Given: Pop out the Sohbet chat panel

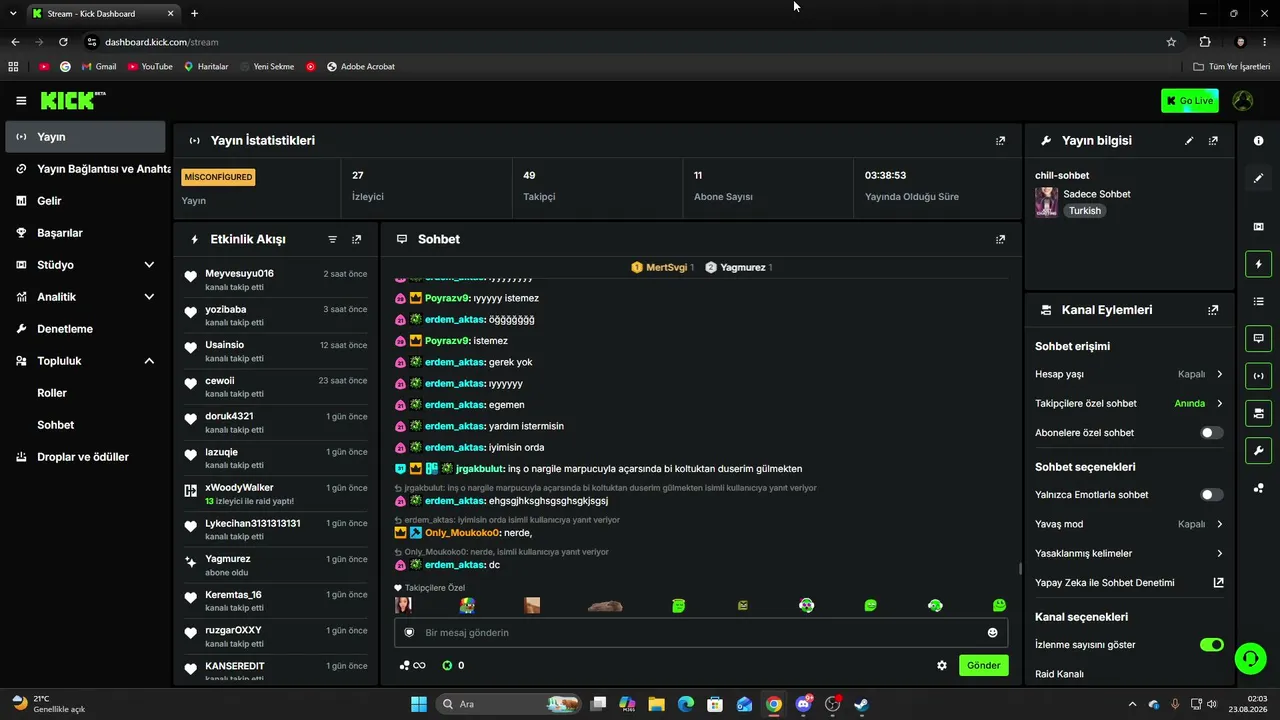Looking at the screenshot, I should 1000,240.
